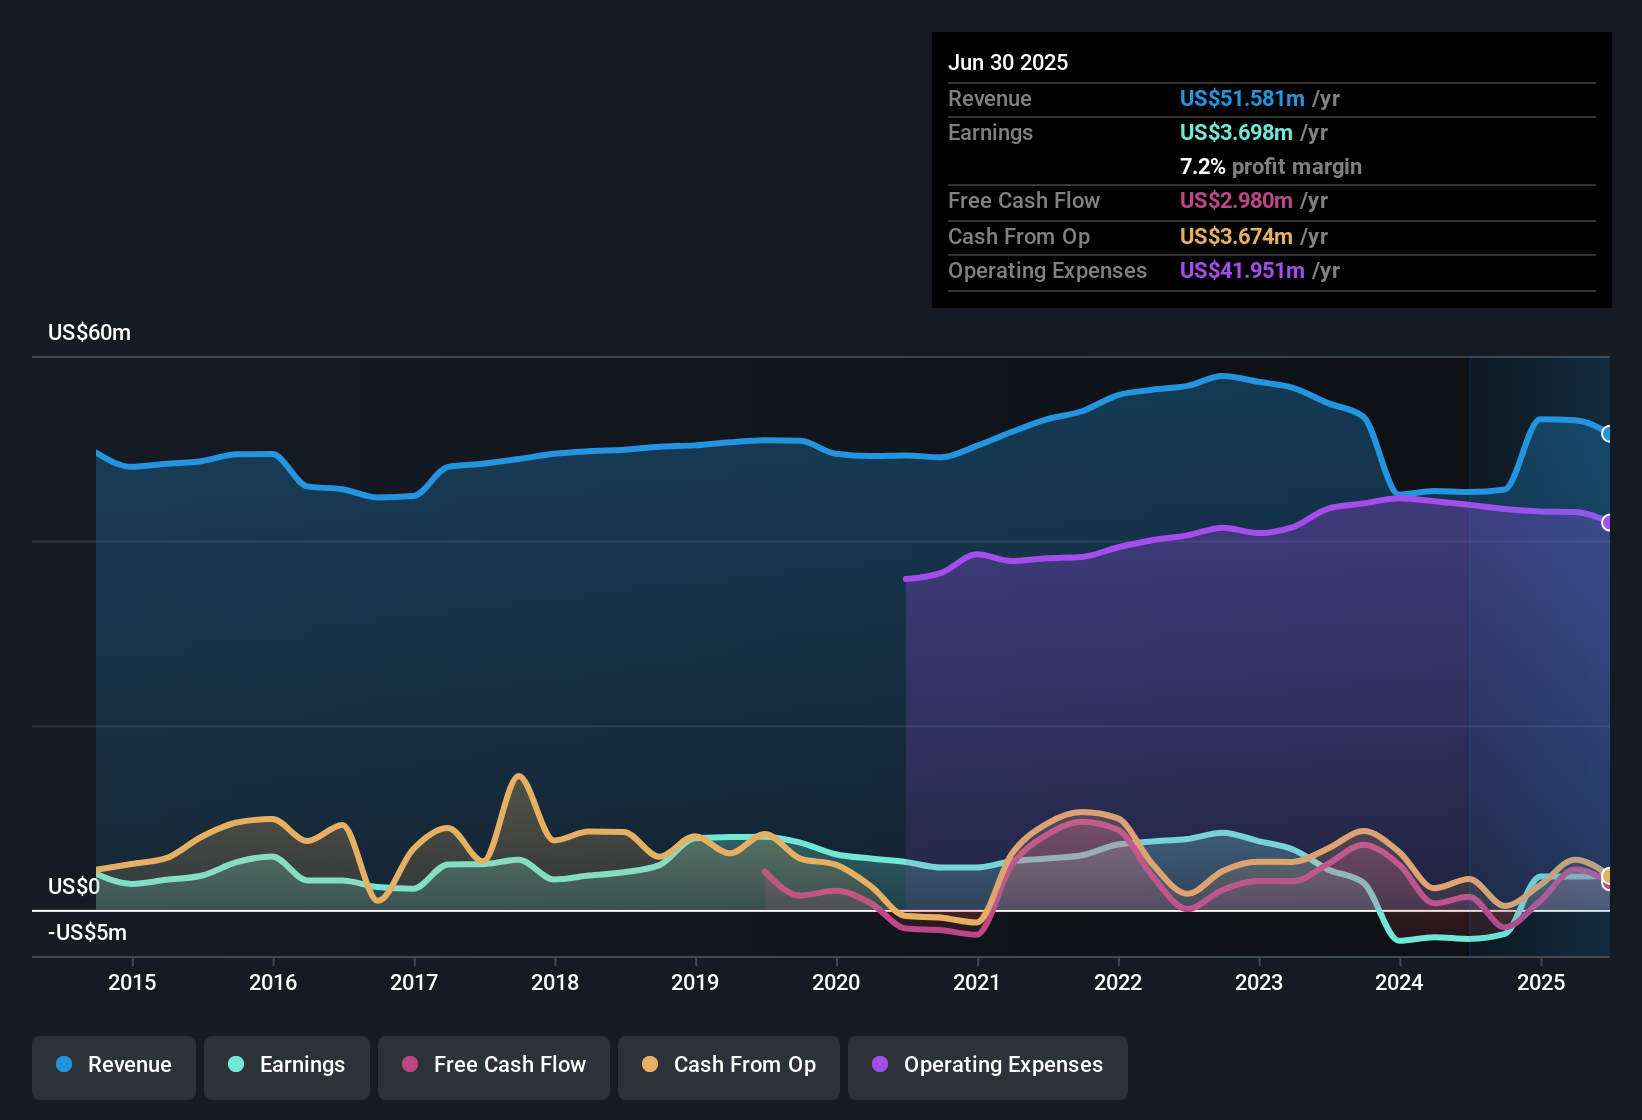Click the purple Operating Expenses legend dot
Viewport: 1642px width, 1120px height.
(880, 1065)
